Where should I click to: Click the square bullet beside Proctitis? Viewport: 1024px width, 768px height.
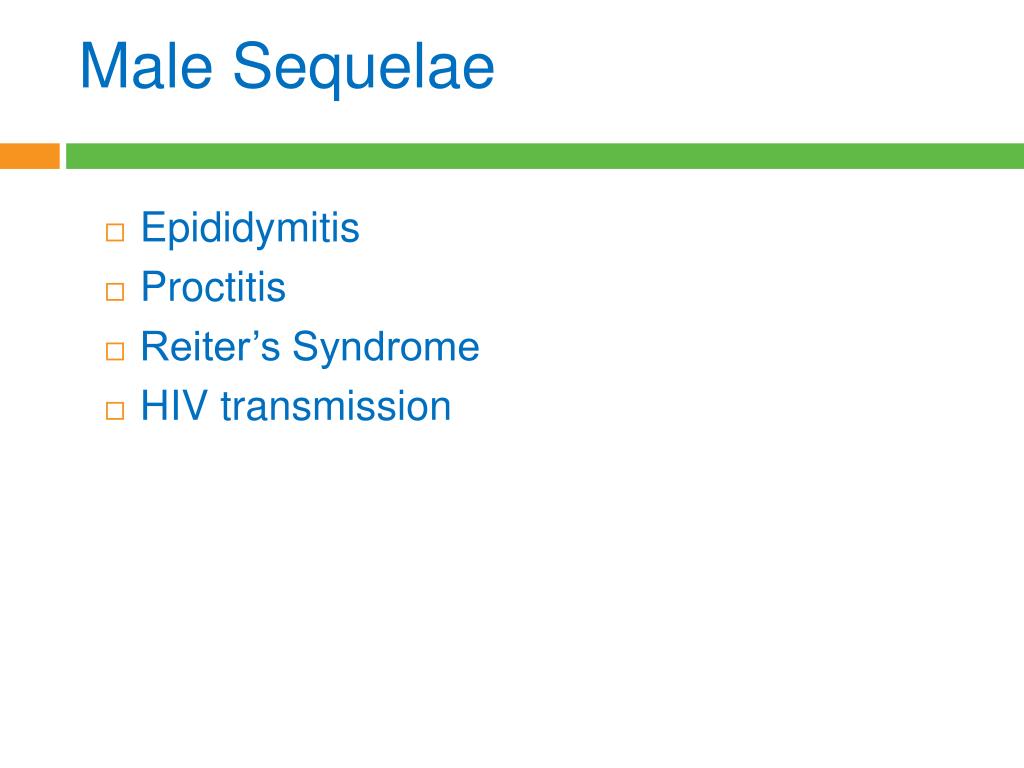(115, 292)
